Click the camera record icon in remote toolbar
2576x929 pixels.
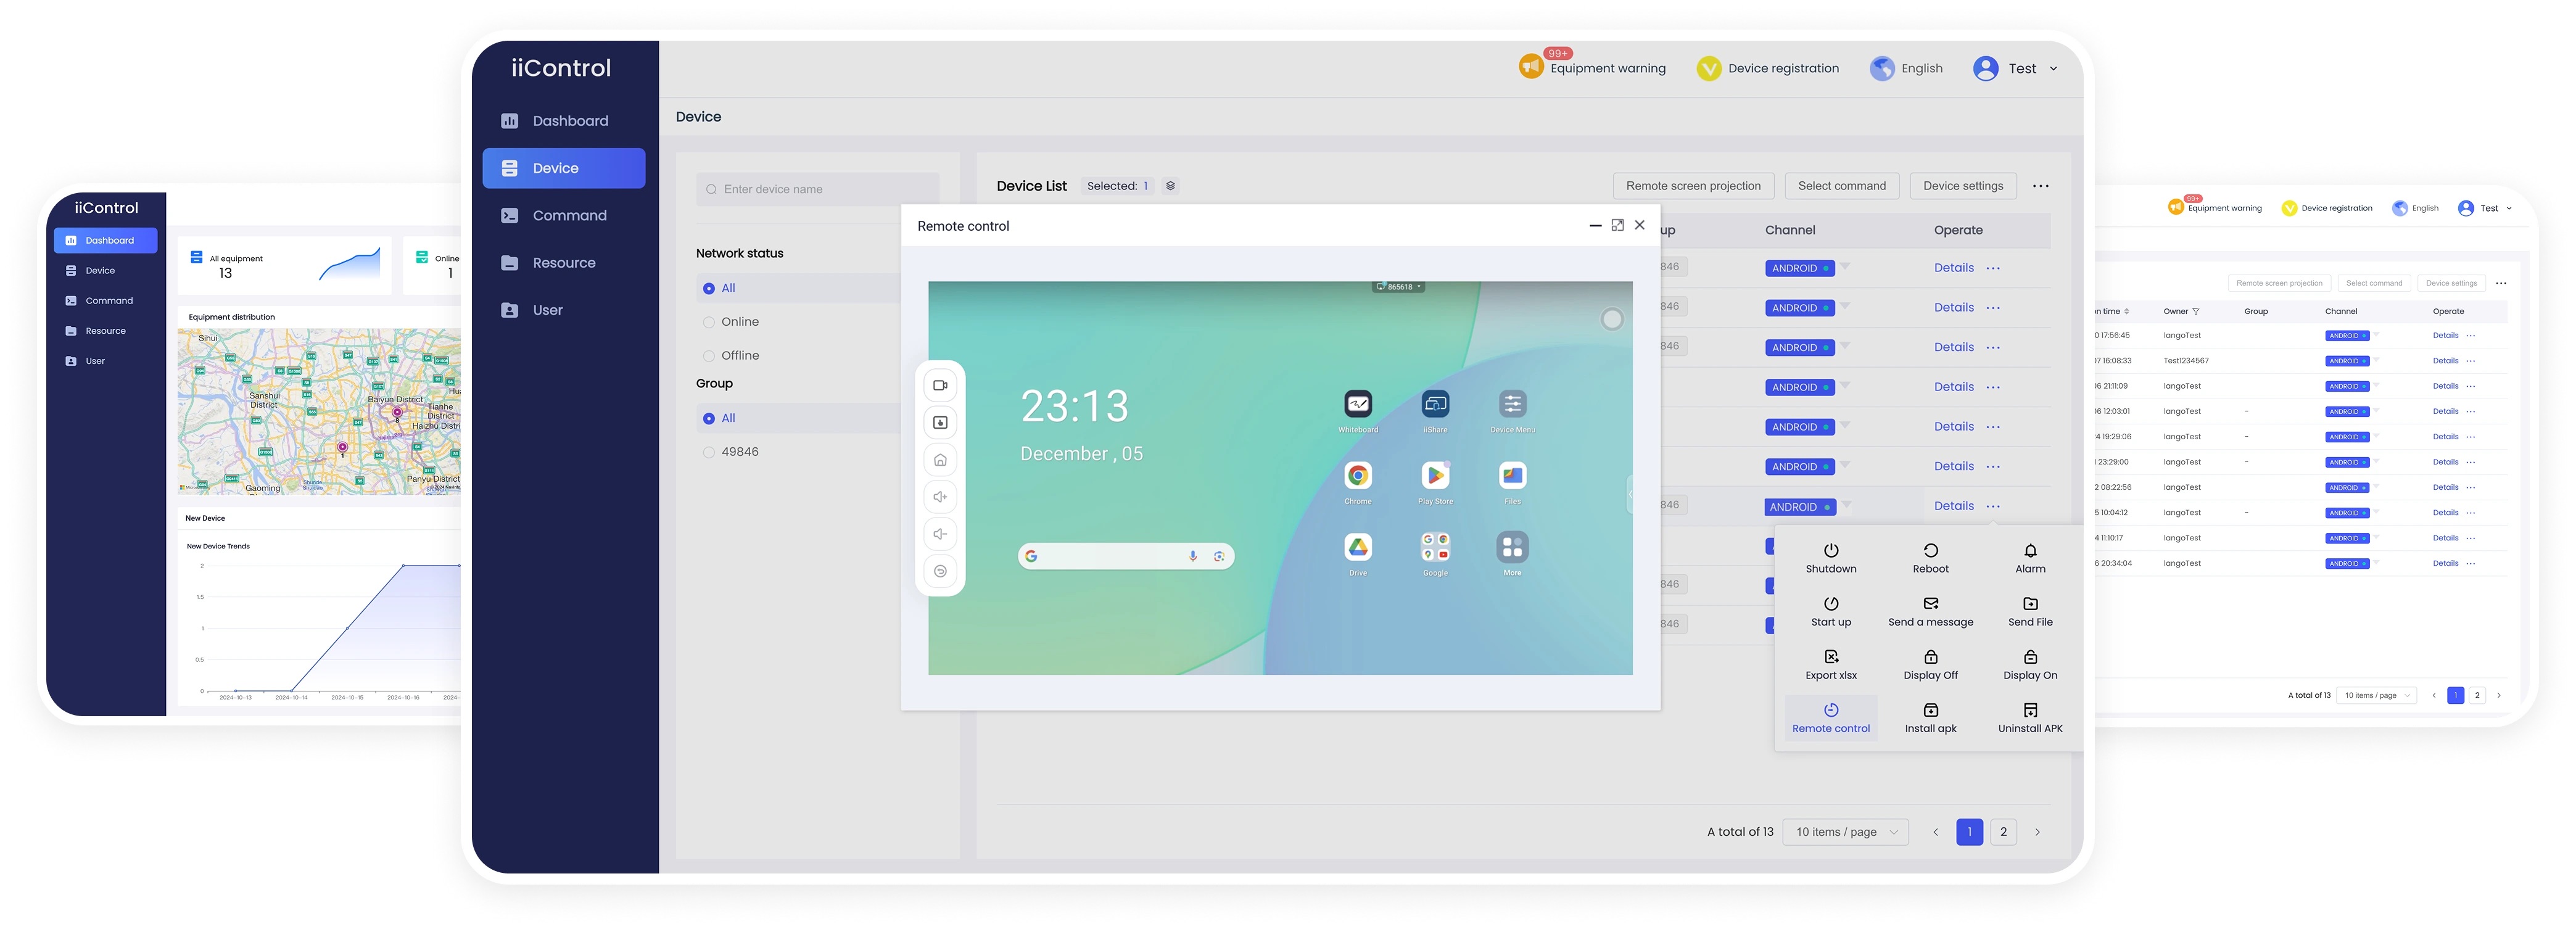tap(940, 385)
